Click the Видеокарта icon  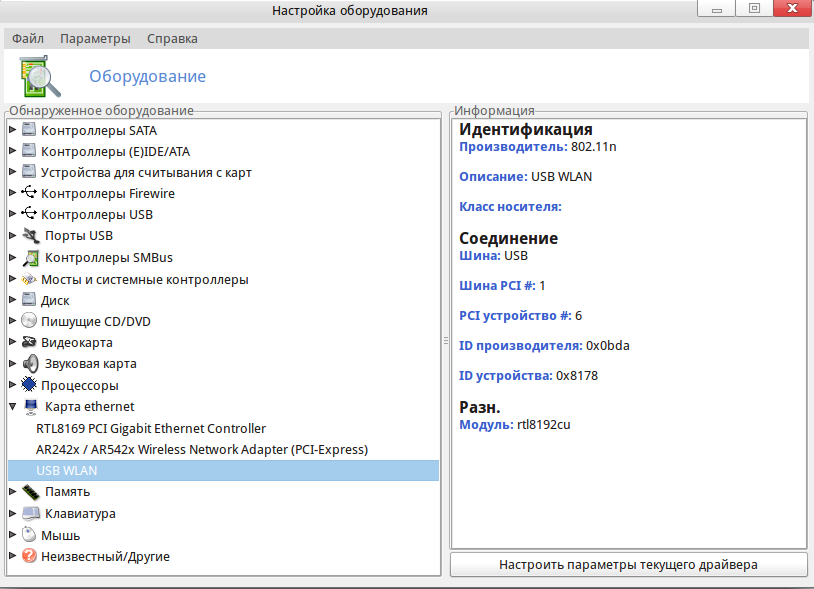tap(29, 342)
